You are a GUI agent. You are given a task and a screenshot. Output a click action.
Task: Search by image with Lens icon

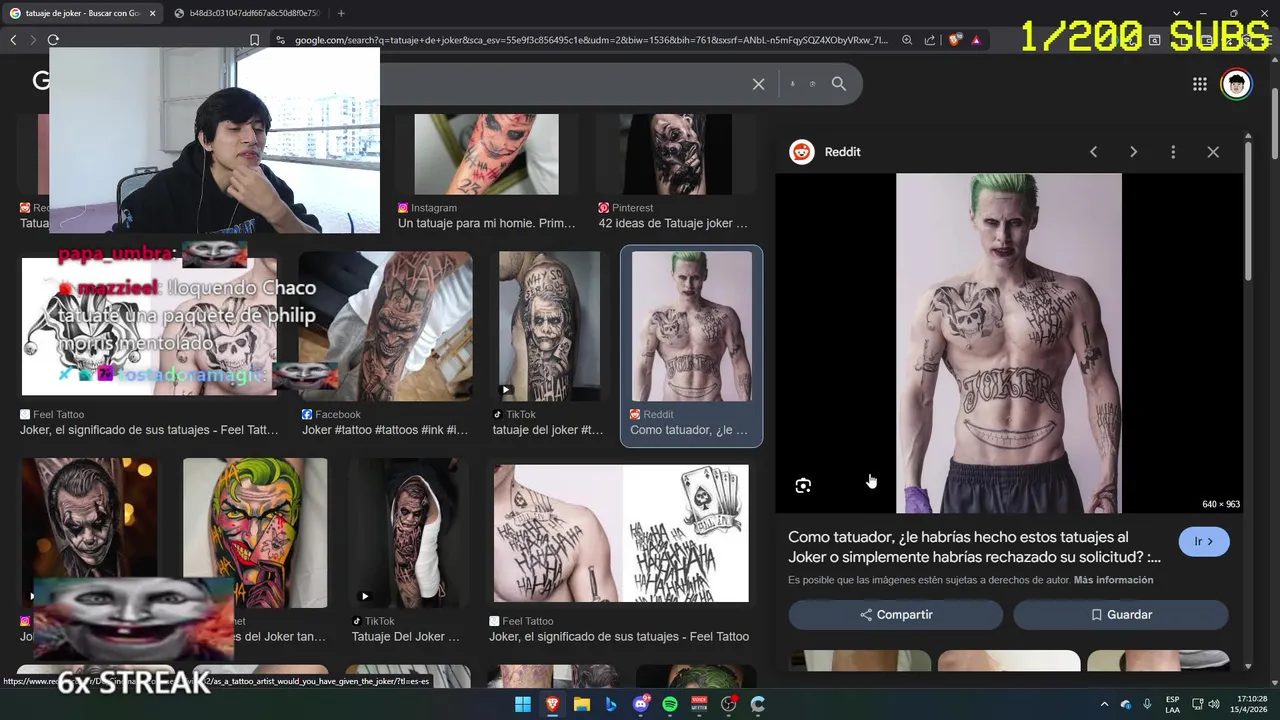click(812, 84)
